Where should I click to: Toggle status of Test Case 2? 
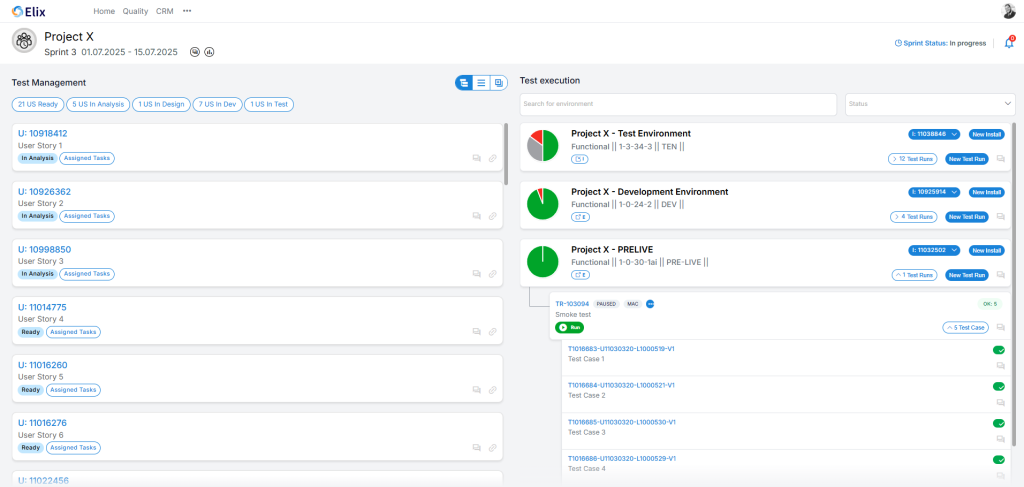(999, 386)
